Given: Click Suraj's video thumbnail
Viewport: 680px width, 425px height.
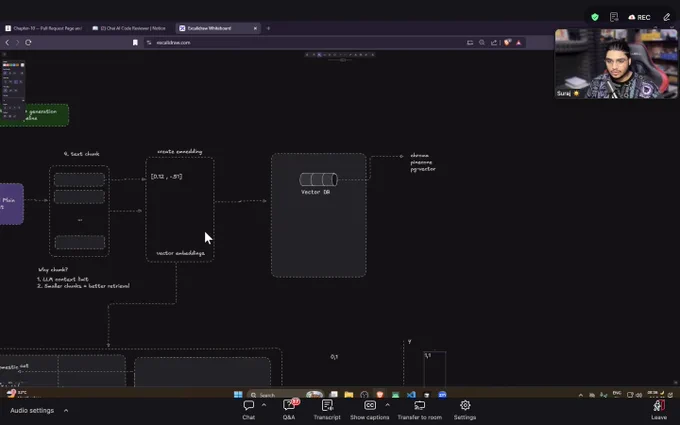Looking at the screenshot, I should (616, 64).
